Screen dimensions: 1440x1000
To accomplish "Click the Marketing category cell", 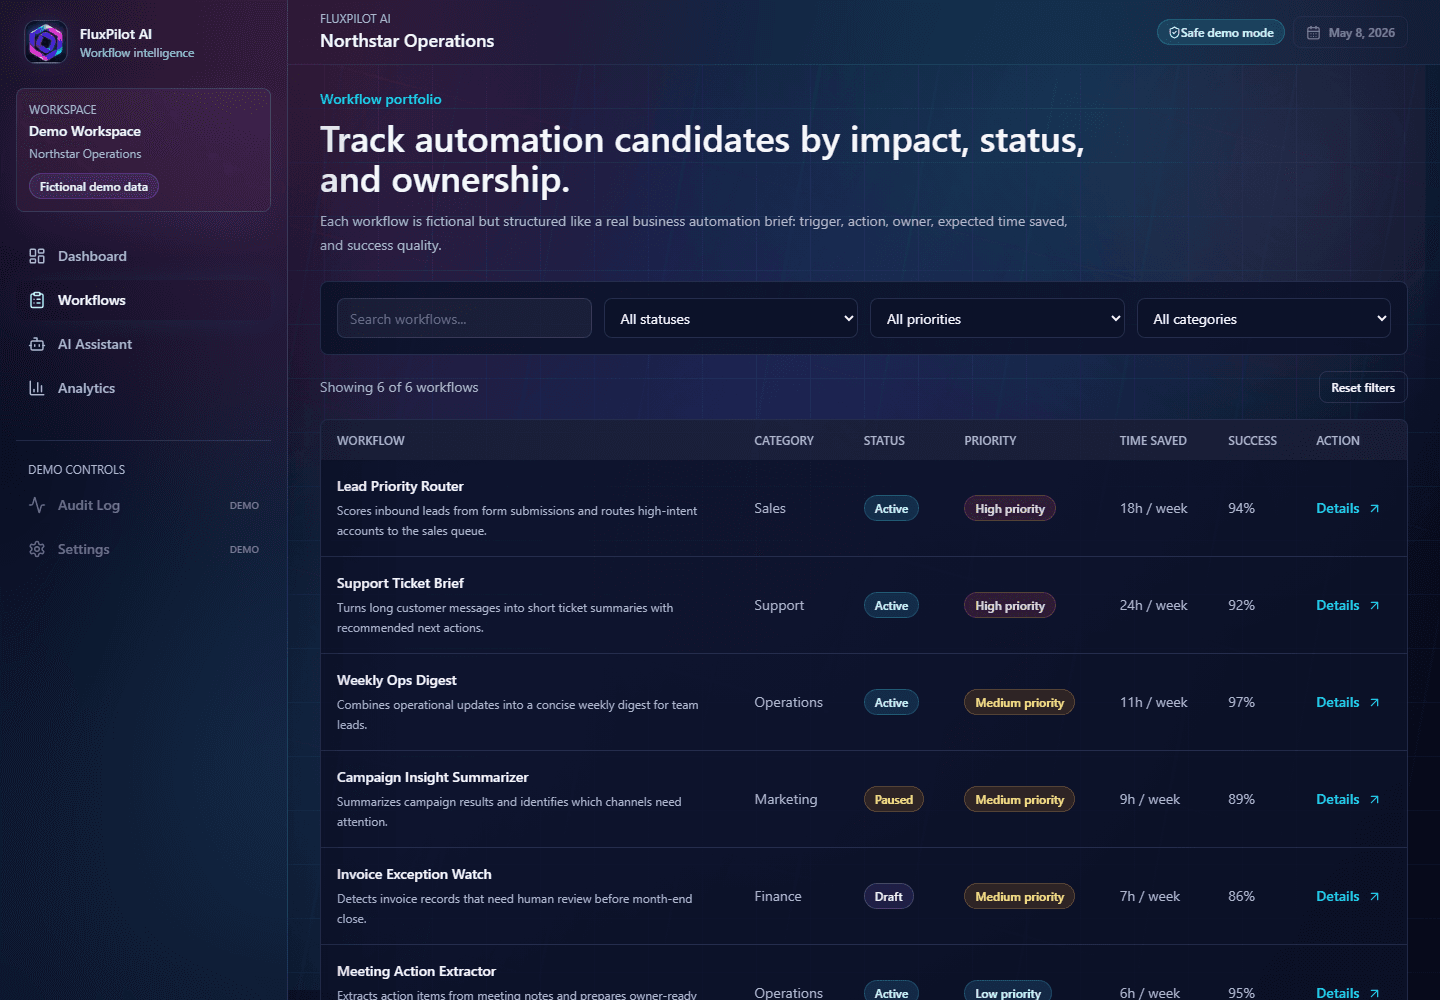I will tap(785, 799).
